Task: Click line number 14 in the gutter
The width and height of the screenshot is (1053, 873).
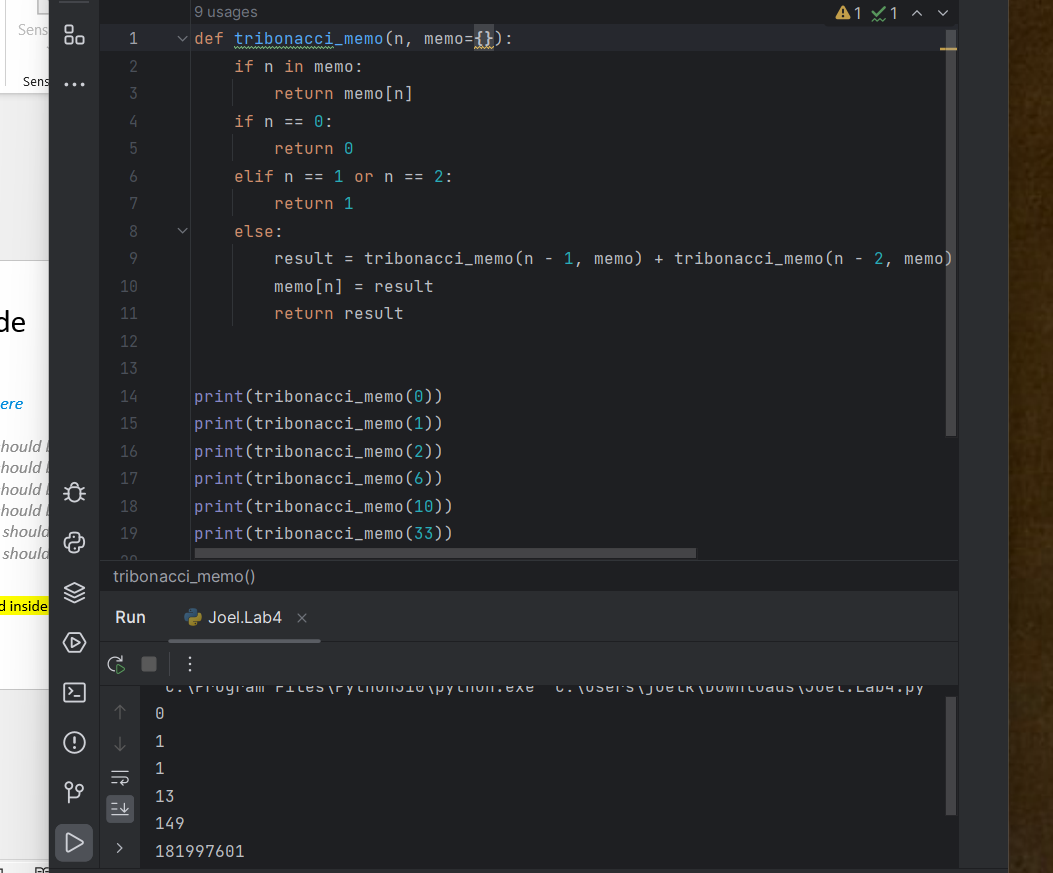Action: (129, 396)
